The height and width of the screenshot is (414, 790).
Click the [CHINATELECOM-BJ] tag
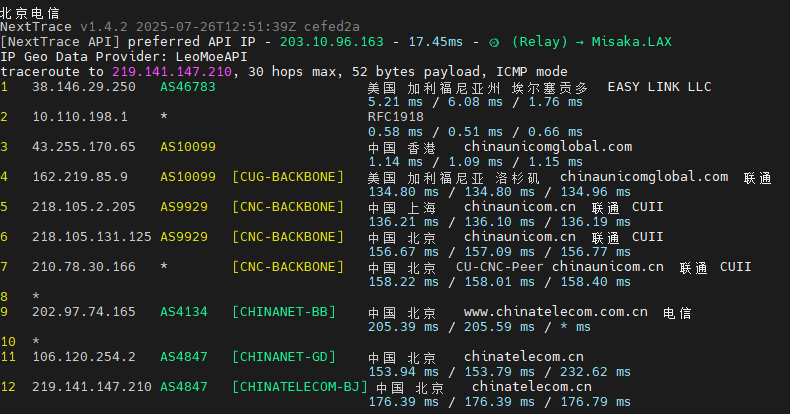pos(300,387)
